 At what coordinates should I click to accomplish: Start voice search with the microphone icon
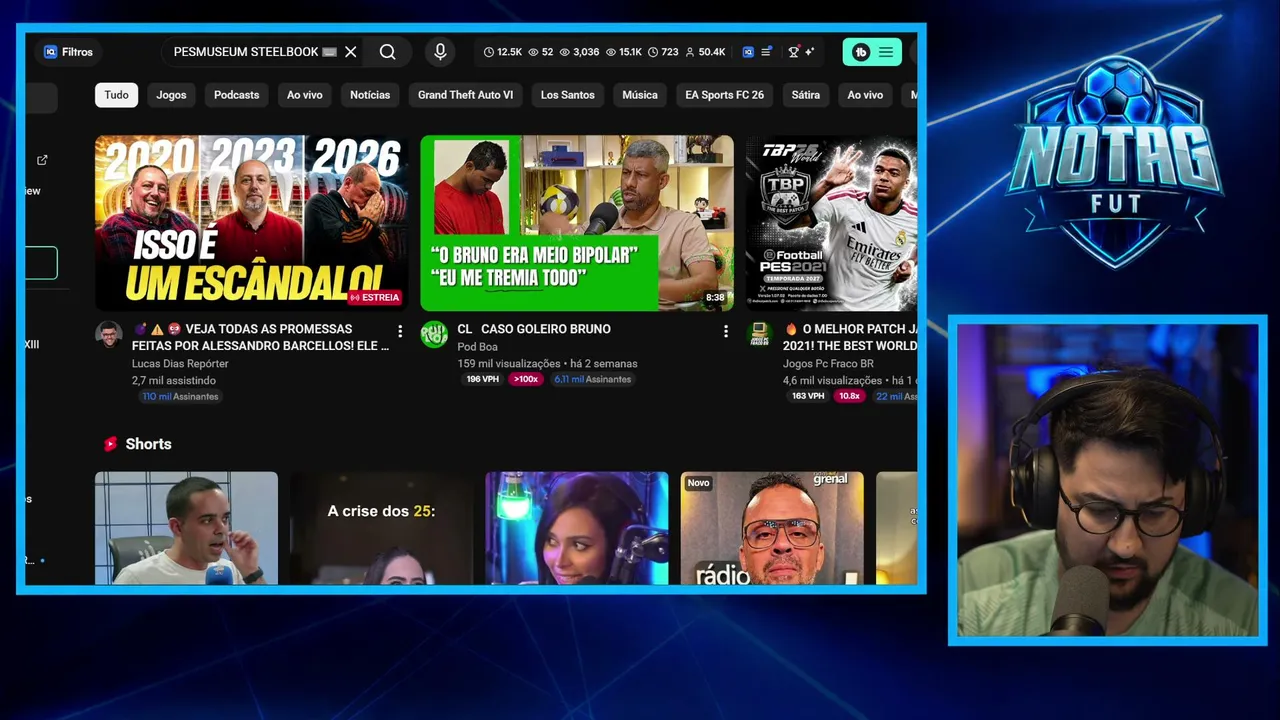[440, 52]
